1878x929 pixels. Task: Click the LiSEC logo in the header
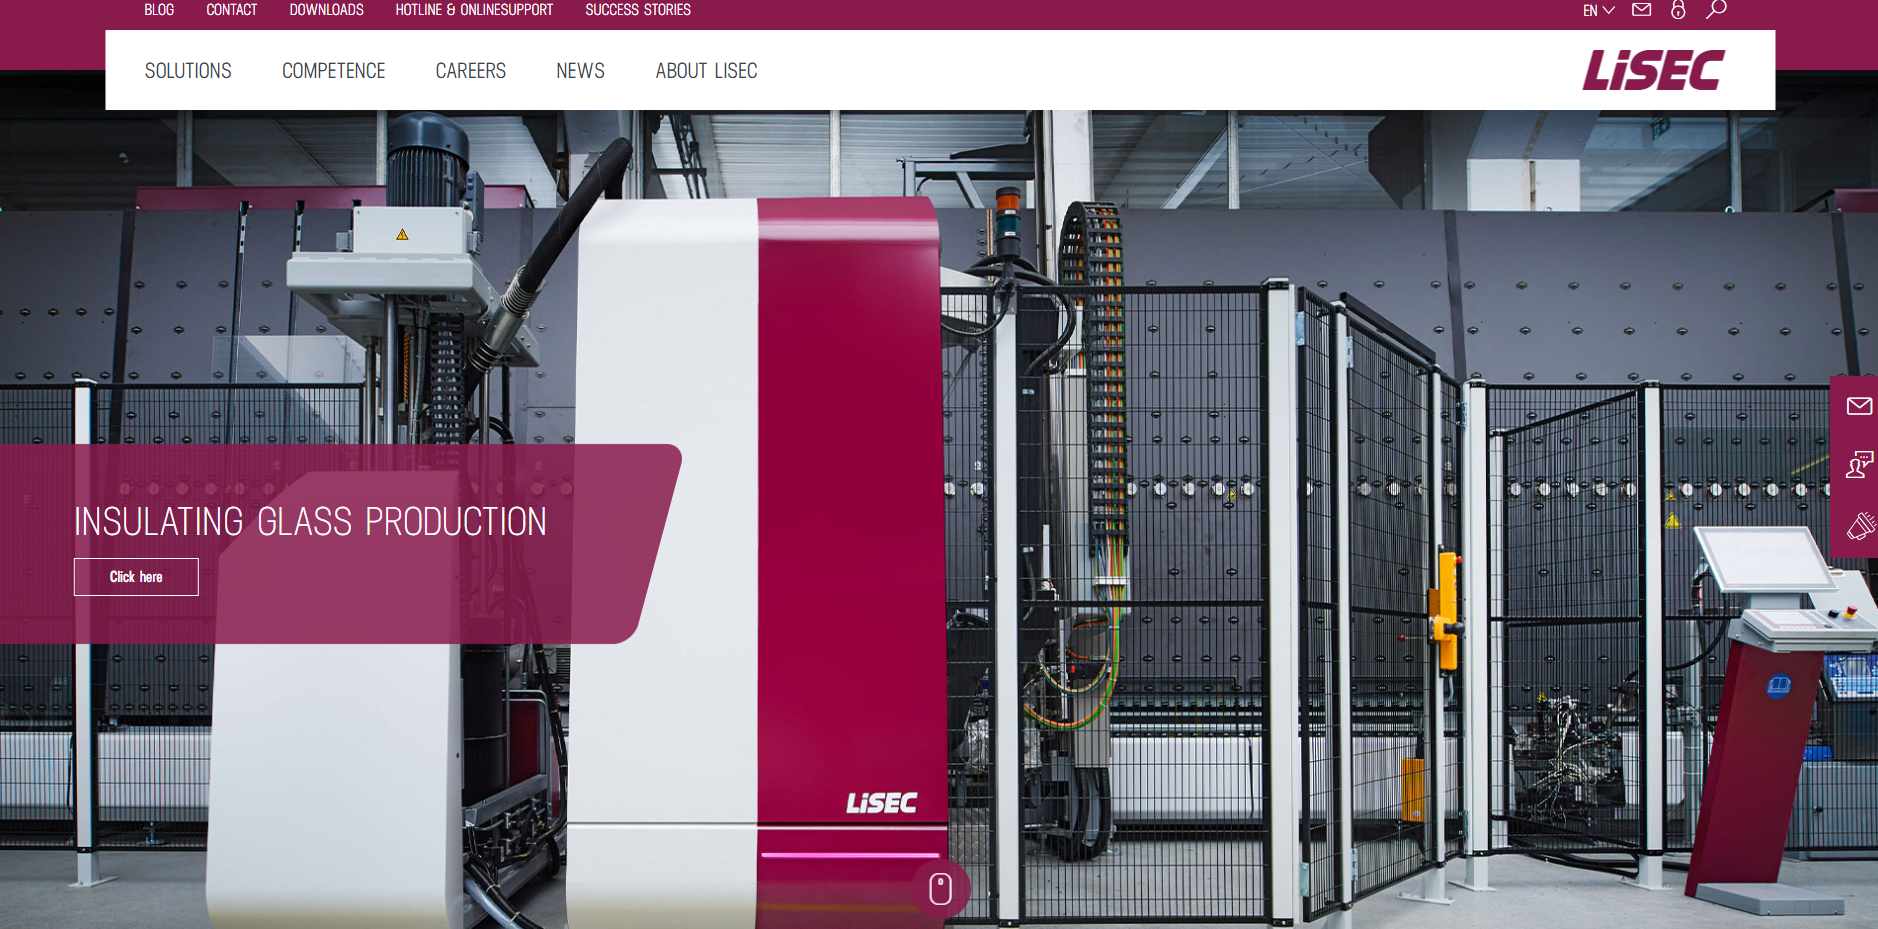click(1652, 71)
